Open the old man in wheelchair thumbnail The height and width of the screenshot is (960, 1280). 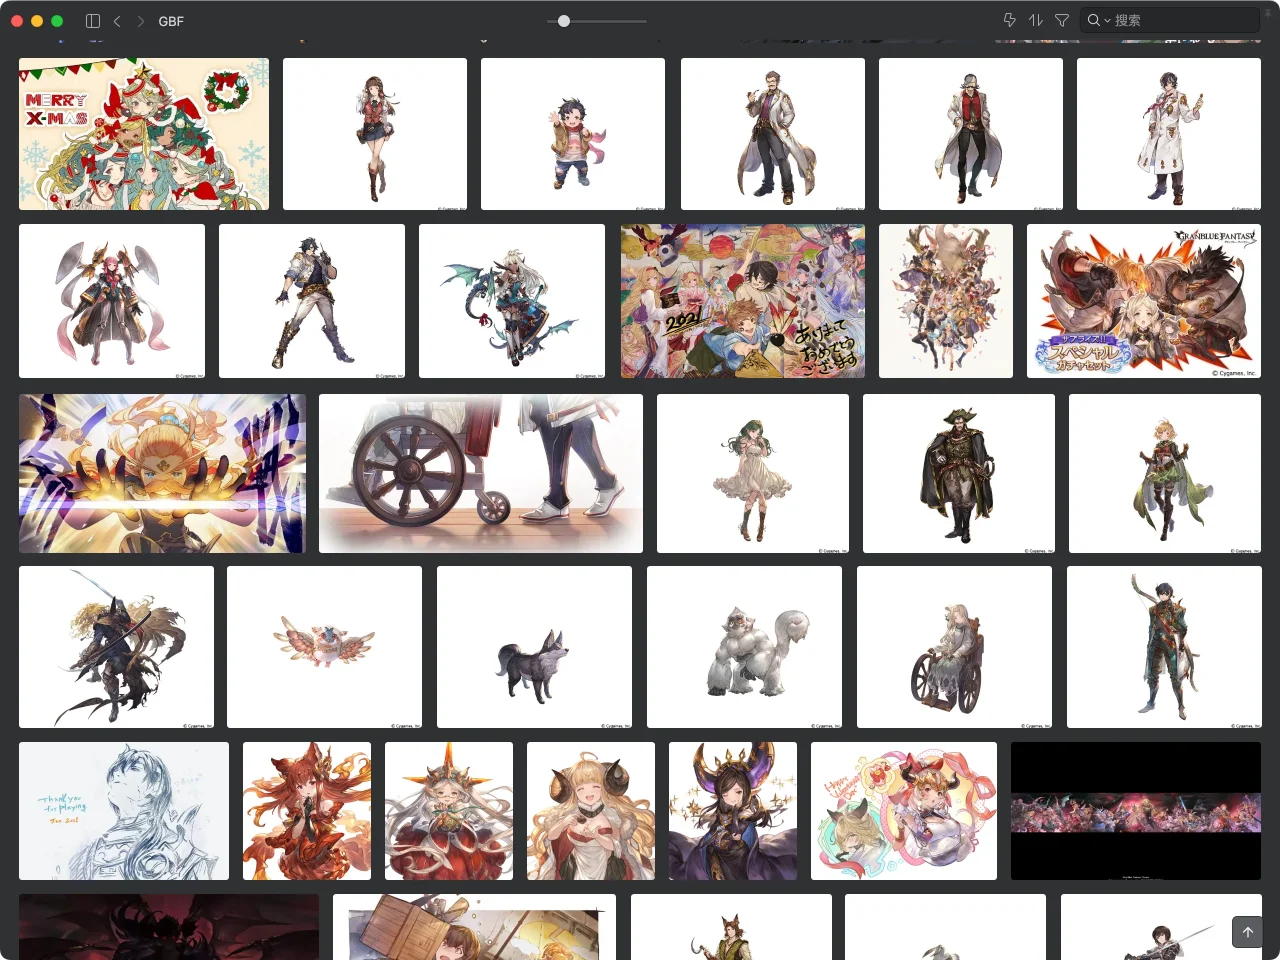954,647
